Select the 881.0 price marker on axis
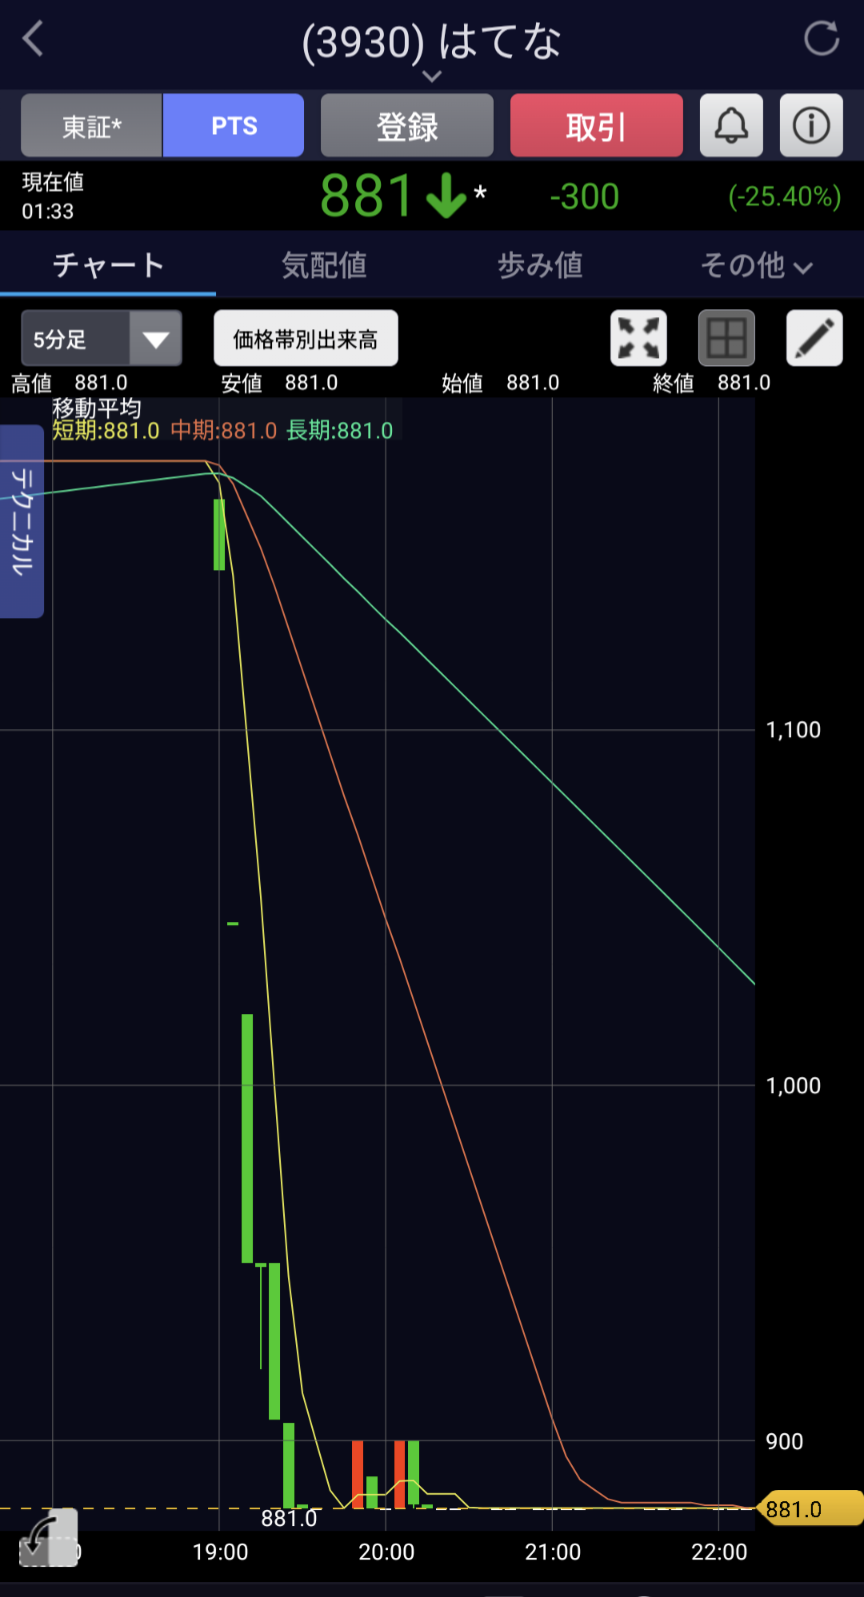Image resolution: width=864 pixels, height=1597 pixels. tap(810, 1509)
